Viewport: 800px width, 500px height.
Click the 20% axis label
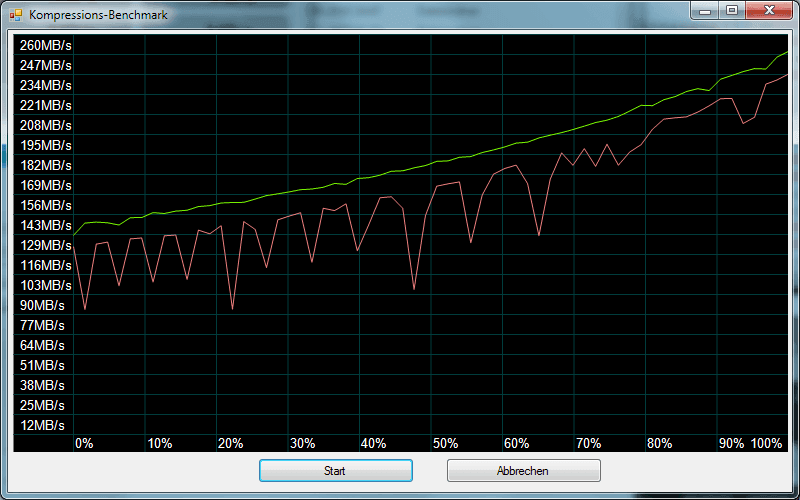(x=231, y=444)
